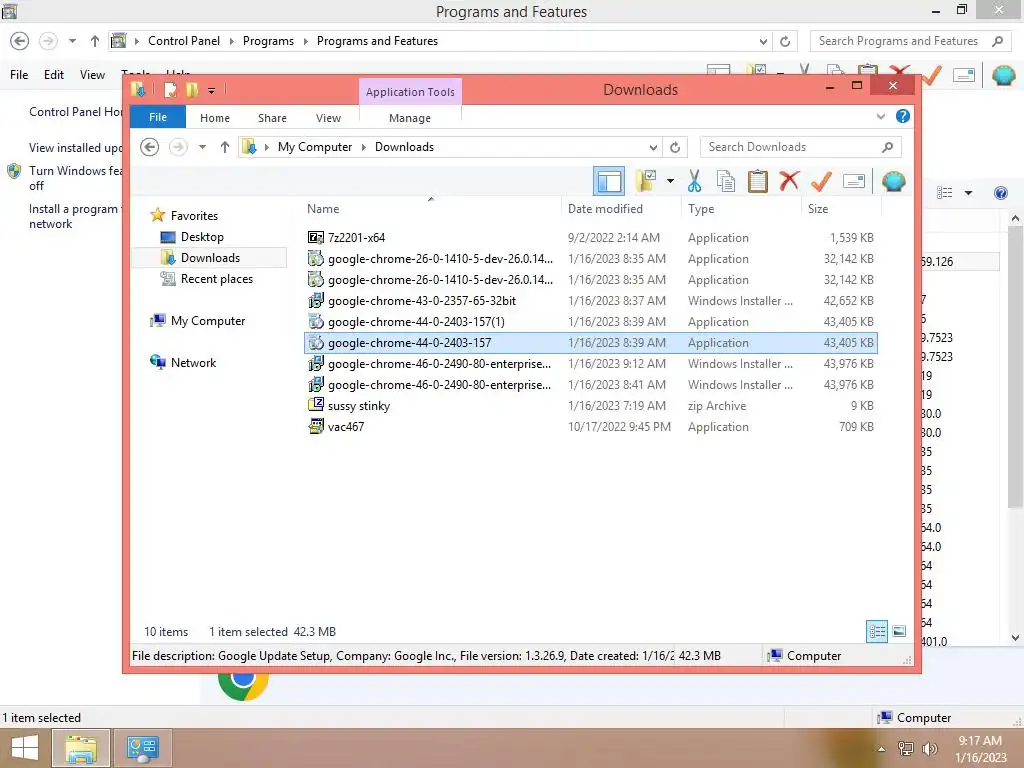Click Control Panel in Programs and Features breadcrumb
The width and height of the screenshot is (1024, 768).
[x=184, y=40]
